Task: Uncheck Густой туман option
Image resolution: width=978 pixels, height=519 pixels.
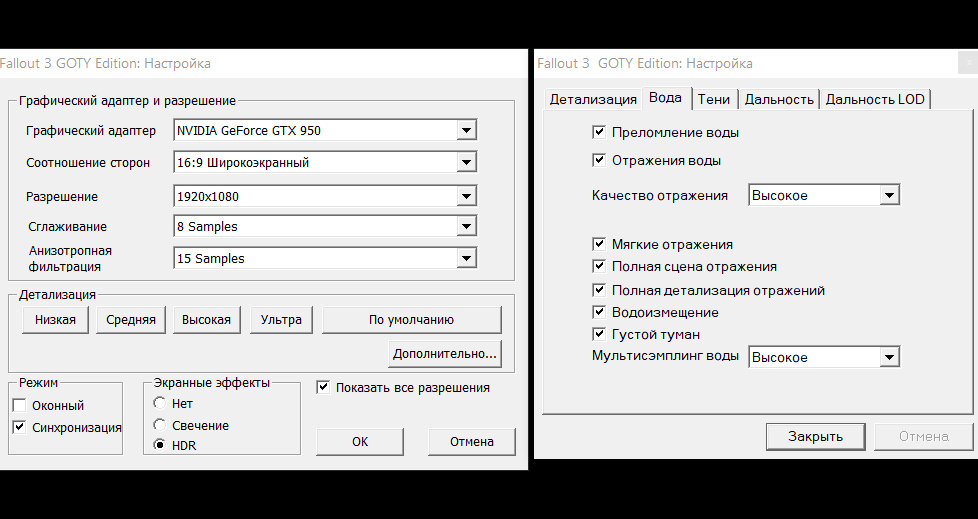Action: tap(599, 334)
